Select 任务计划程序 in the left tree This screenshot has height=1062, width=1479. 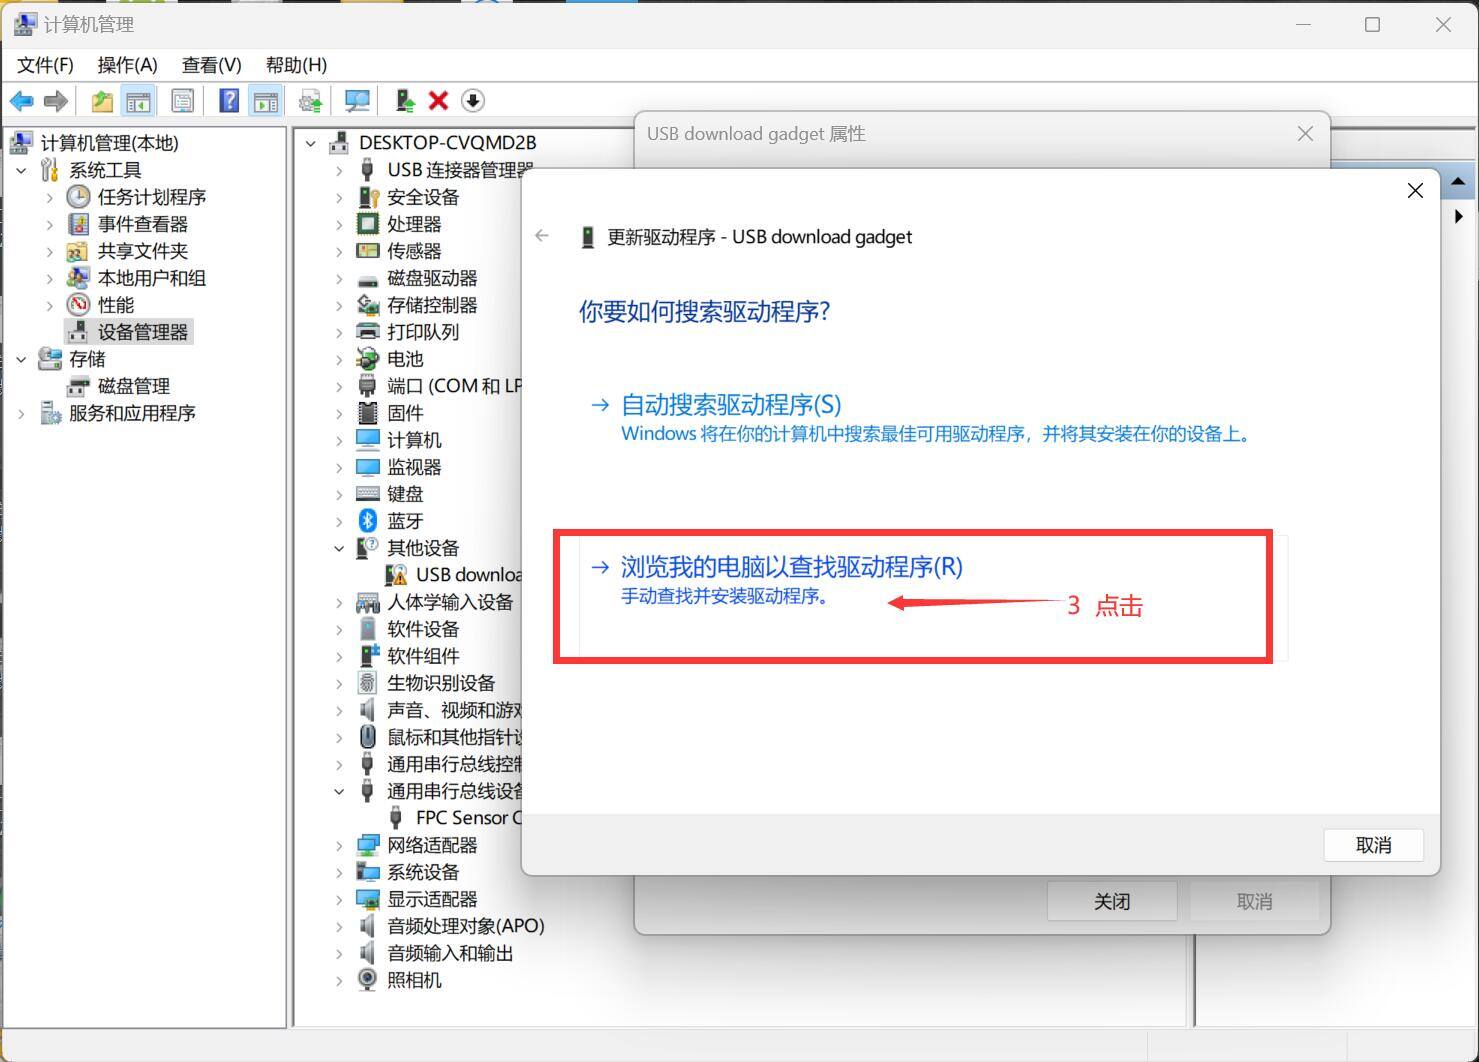[x=151, y=197]
